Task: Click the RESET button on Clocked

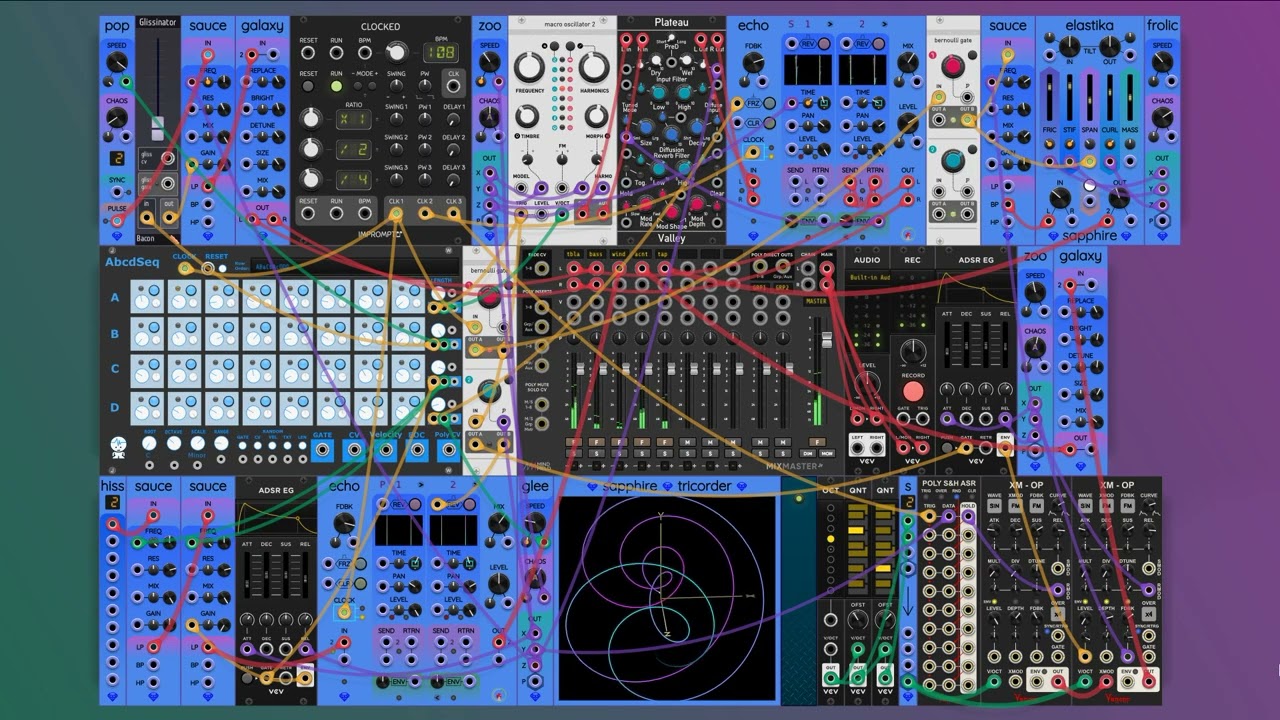Action: [309, 87]
